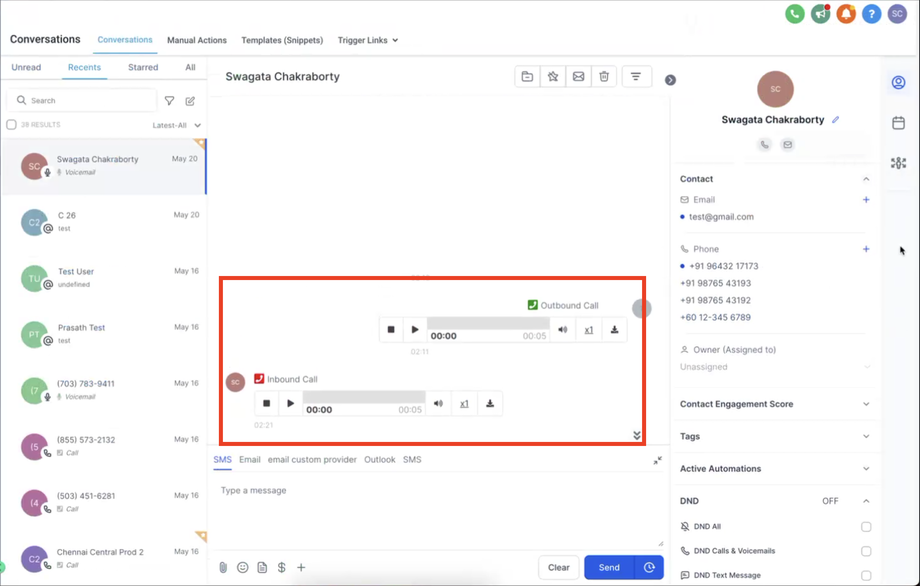
Task: Click the emoji picker icon
Action: pyautogui.click(x=242, y=567)
